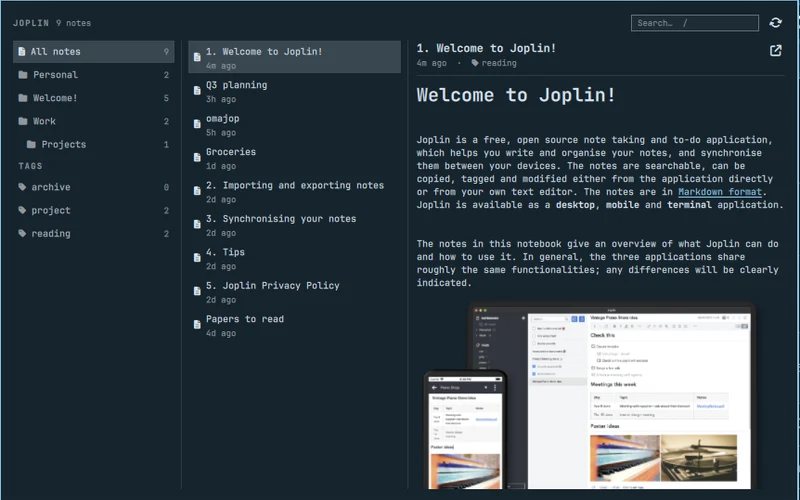Click inside the Search field
Screen dimensions: 800x500
694,23
